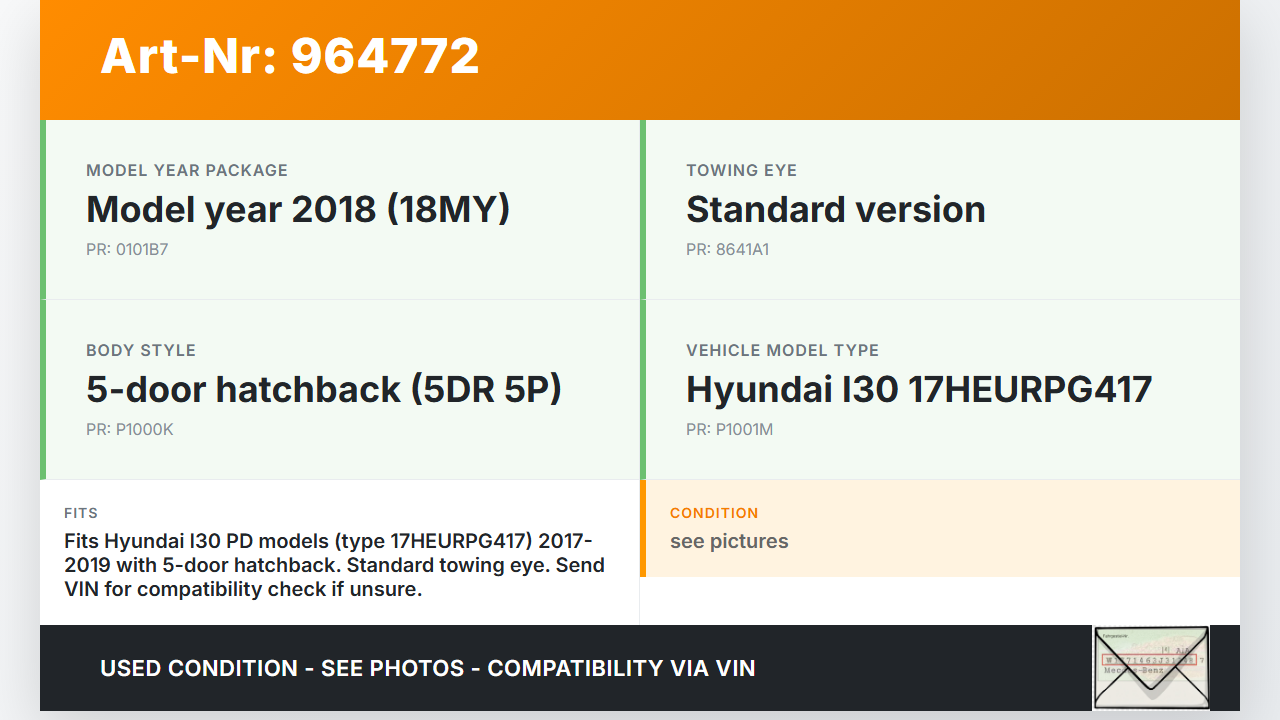The width and height of the screenshot is (1280, 720).
Task: Select the 5-door hatchback (5DR 5P) value
Action: (324, 389)
